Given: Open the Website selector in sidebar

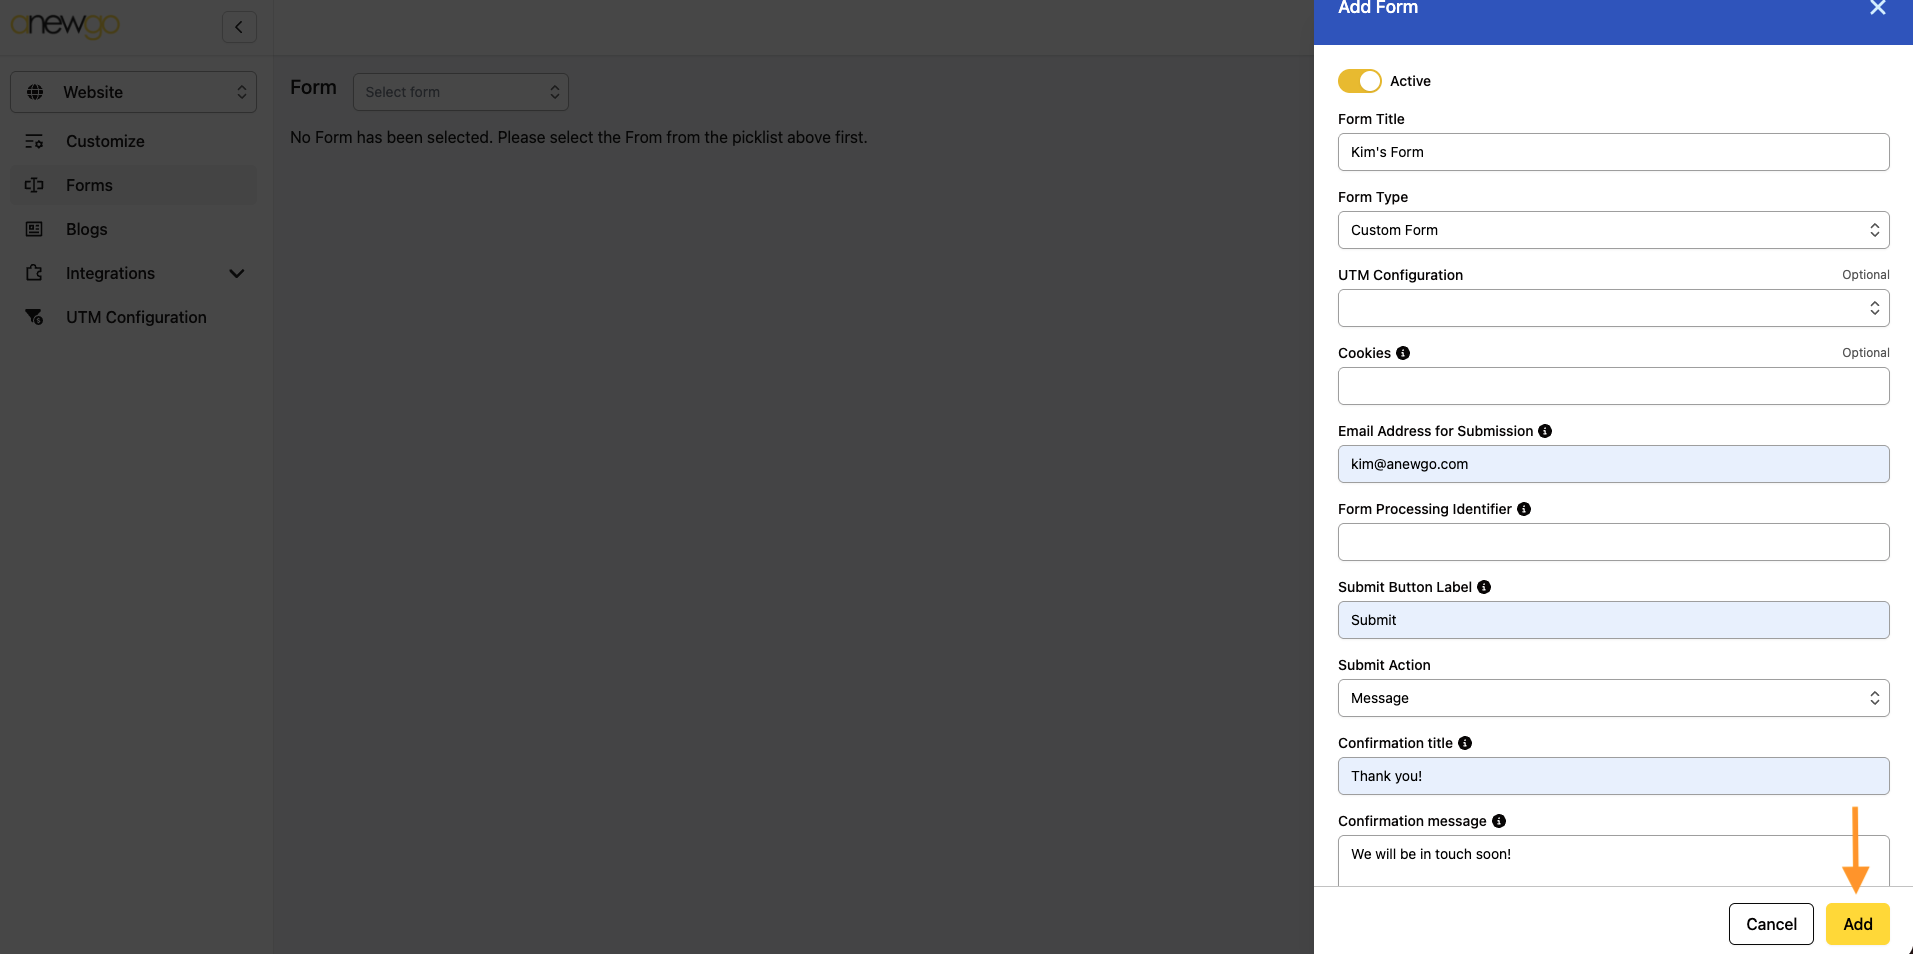Looking at the screenshot, I should [x=134, y=92].
